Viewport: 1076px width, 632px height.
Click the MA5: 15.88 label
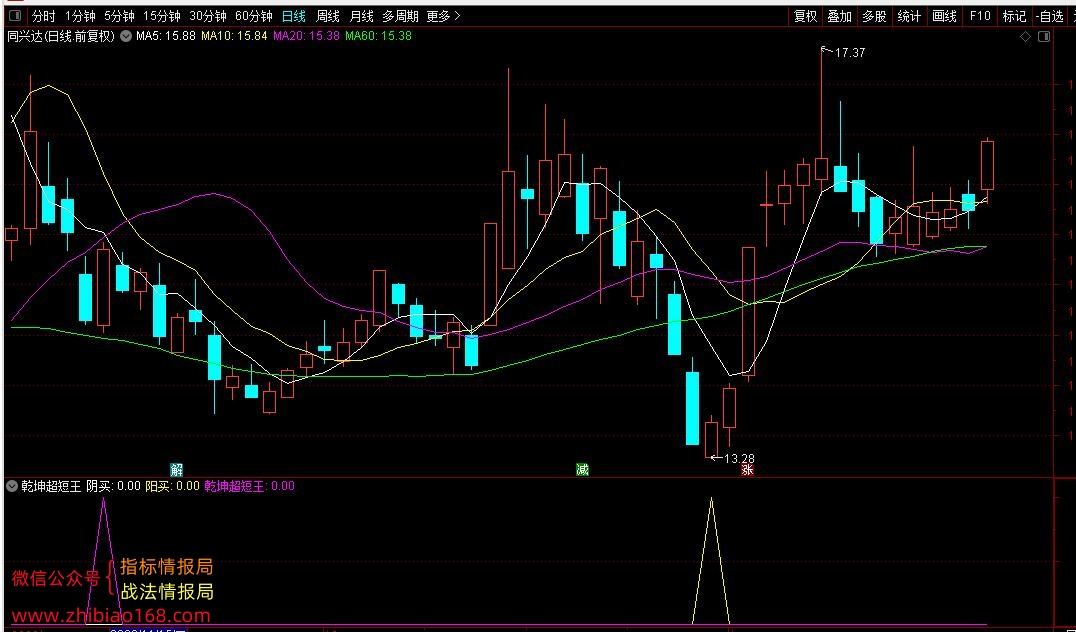click(165, 36)
